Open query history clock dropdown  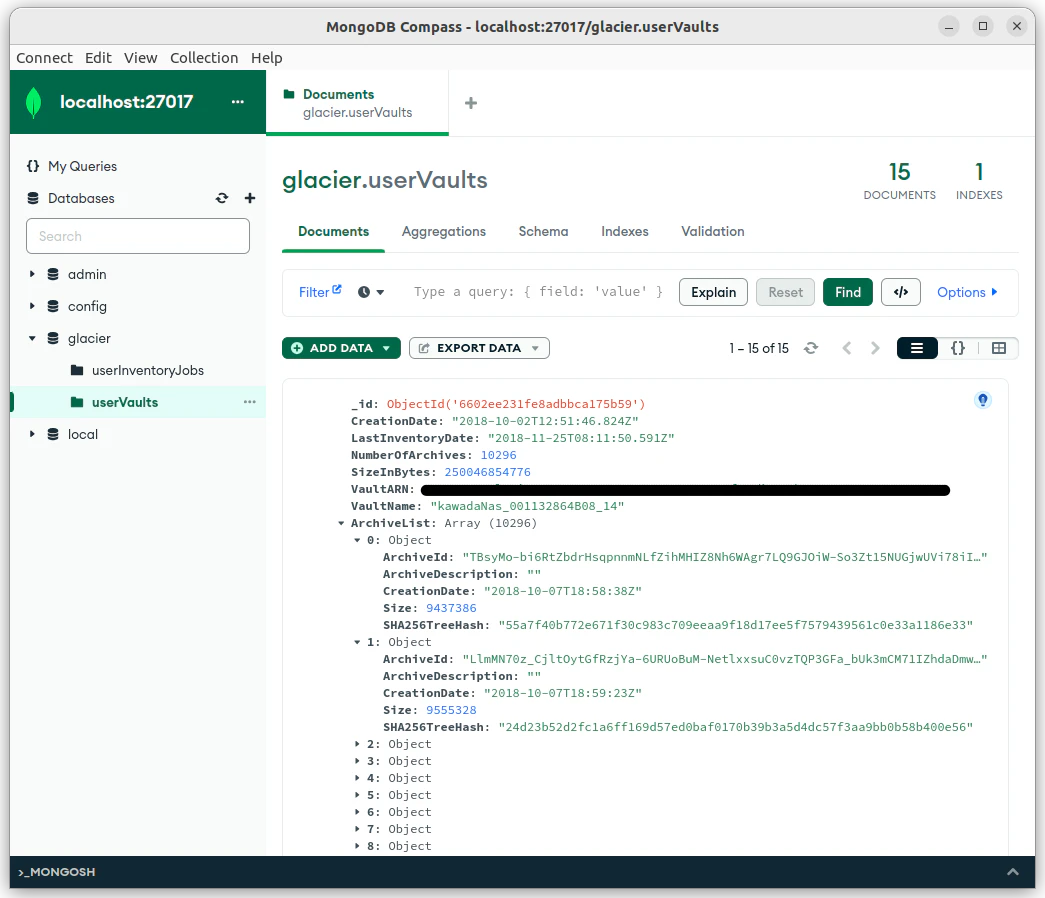click(x=371, y=292)
